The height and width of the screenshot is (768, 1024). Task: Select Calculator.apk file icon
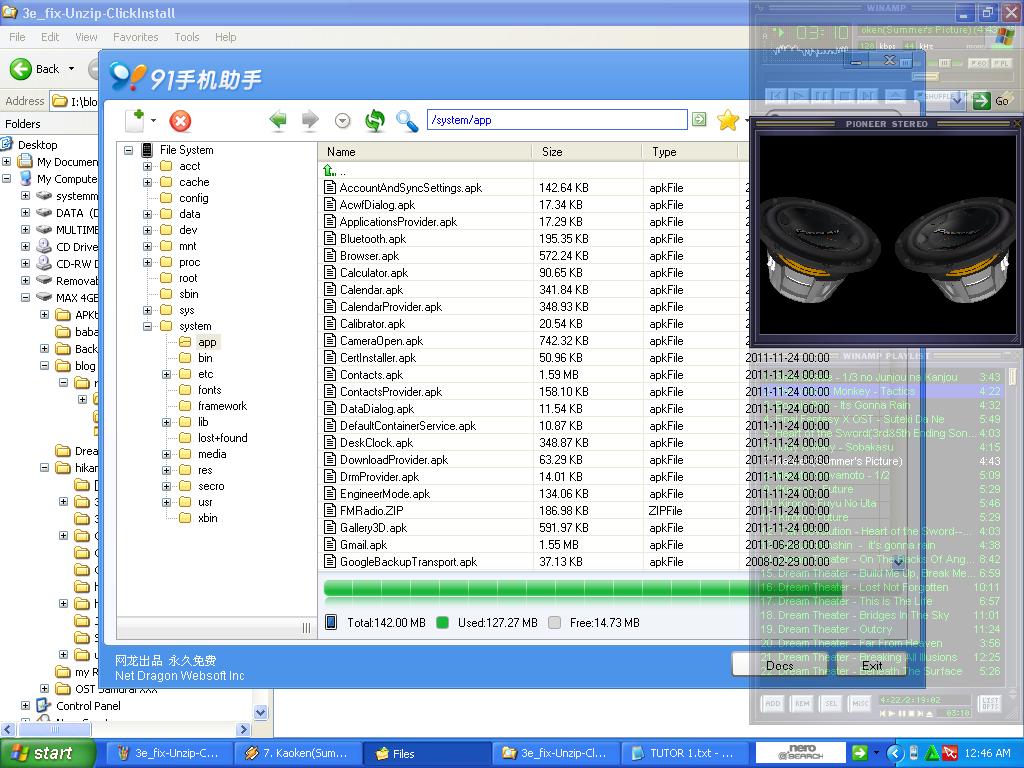330,273
